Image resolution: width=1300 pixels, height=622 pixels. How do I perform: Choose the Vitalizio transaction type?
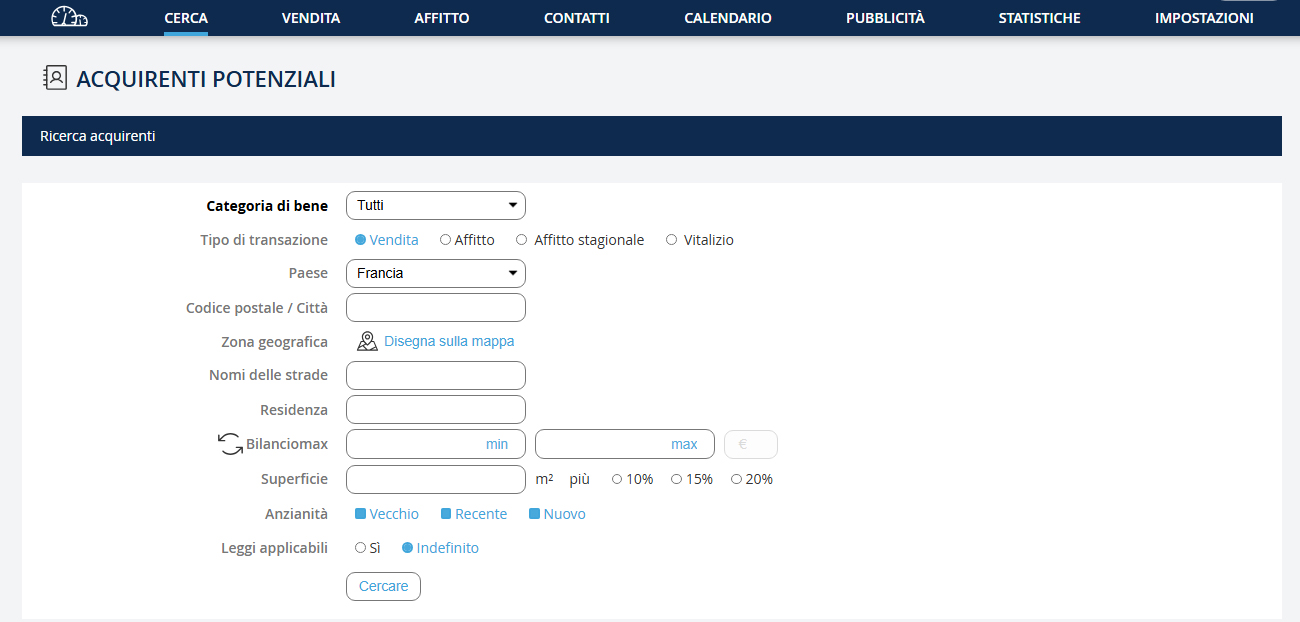pos(672,240)
